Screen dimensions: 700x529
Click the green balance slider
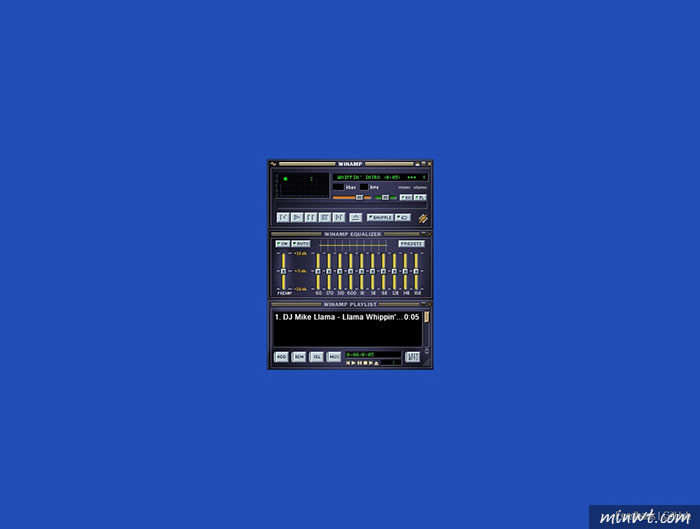click(x=386, y=197)
